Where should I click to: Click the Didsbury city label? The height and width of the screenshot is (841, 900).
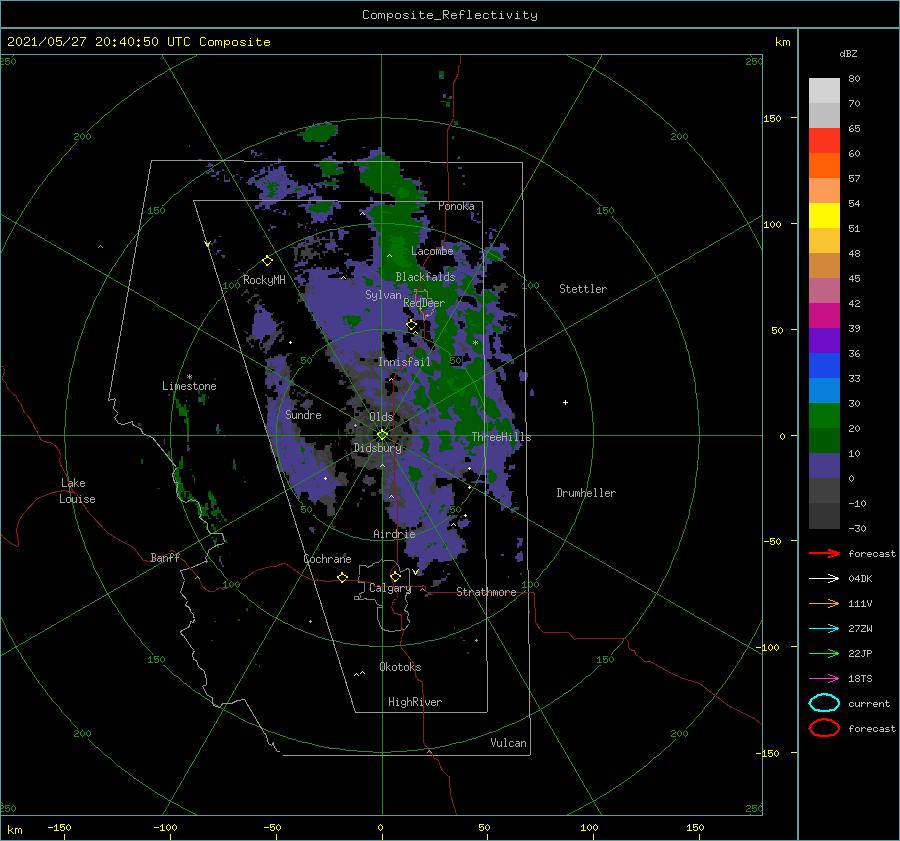[x=378, y=448]
